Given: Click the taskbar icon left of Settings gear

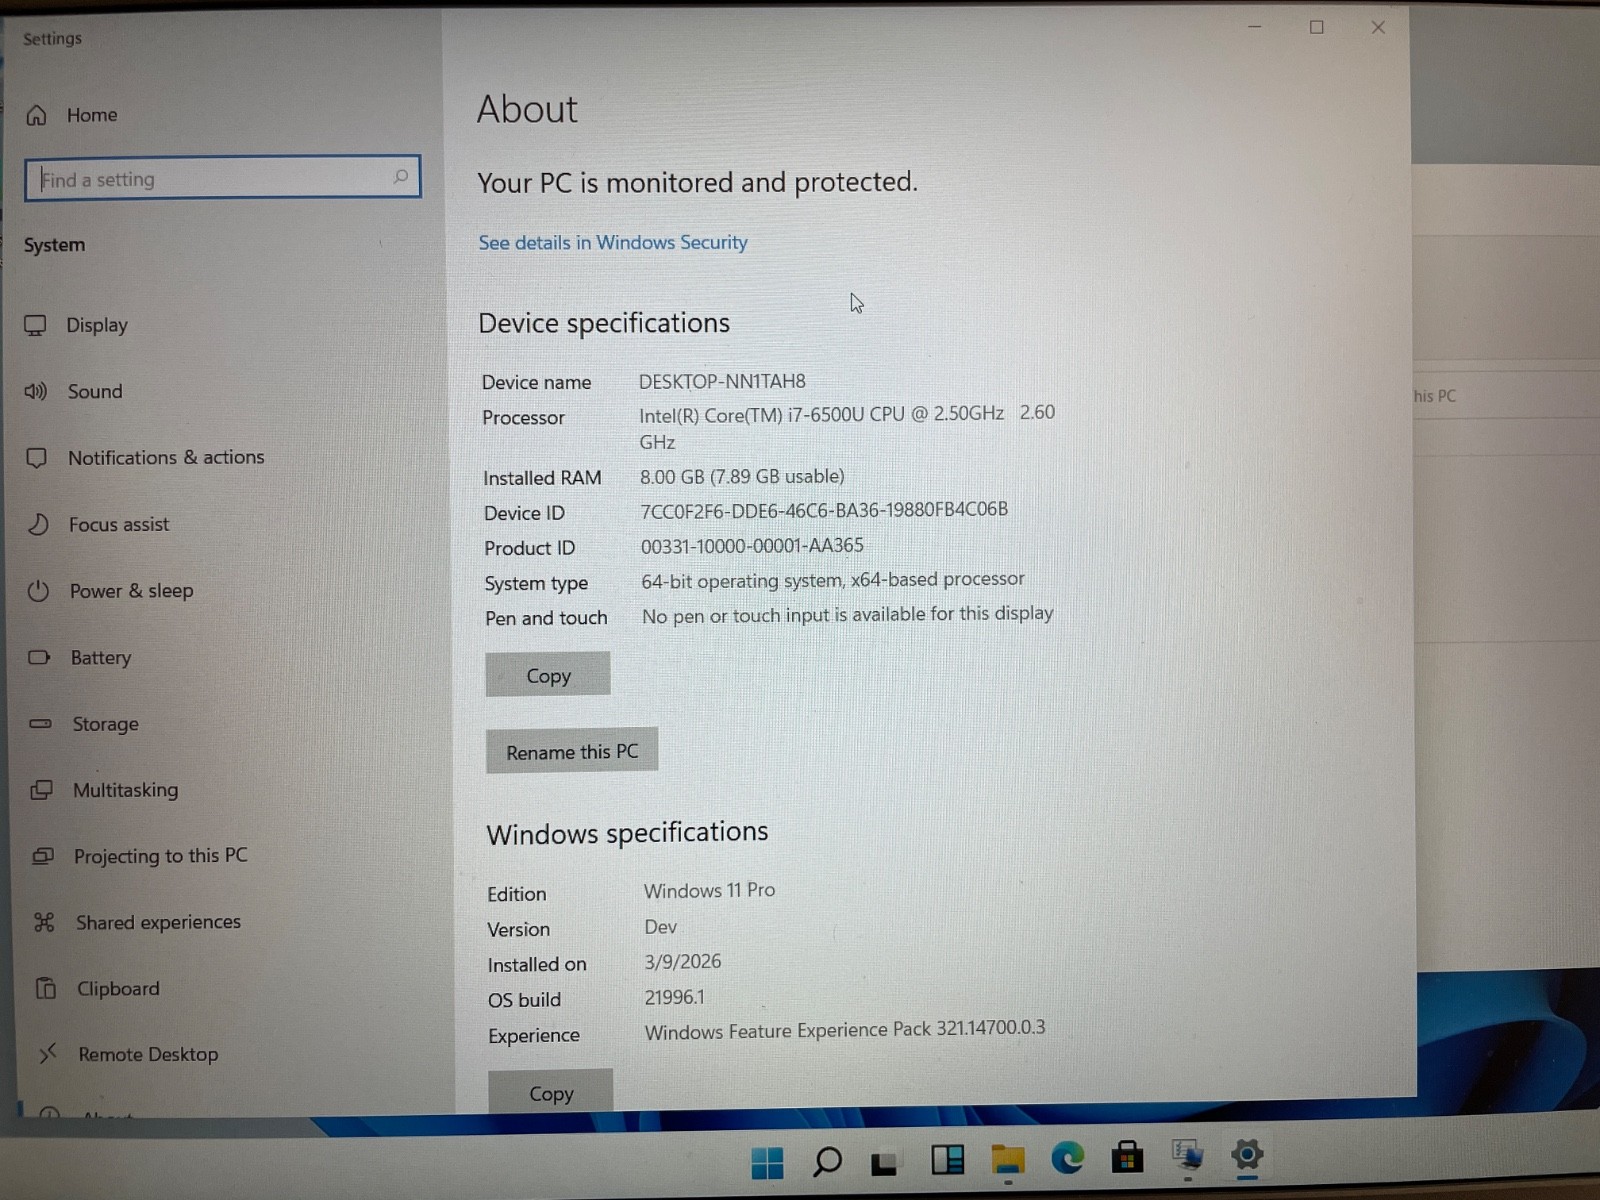Looking at the screenshot, I should tap(1188, 1156).
